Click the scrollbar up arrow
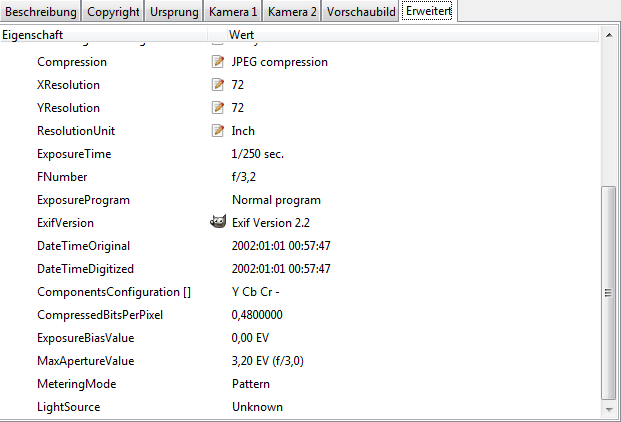The width and height of the screenshot is (621, 422). tap(609, 35)
